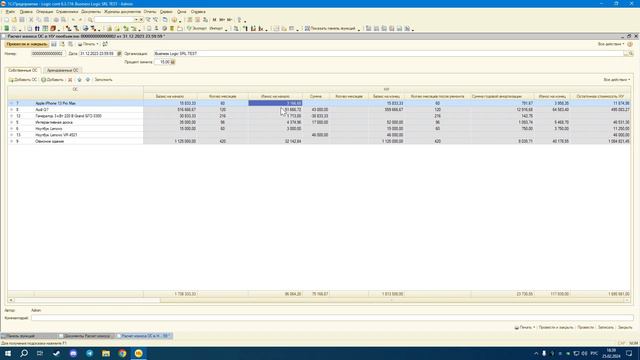Click the 'Добавить' button in table toolbar

point(53,80)
